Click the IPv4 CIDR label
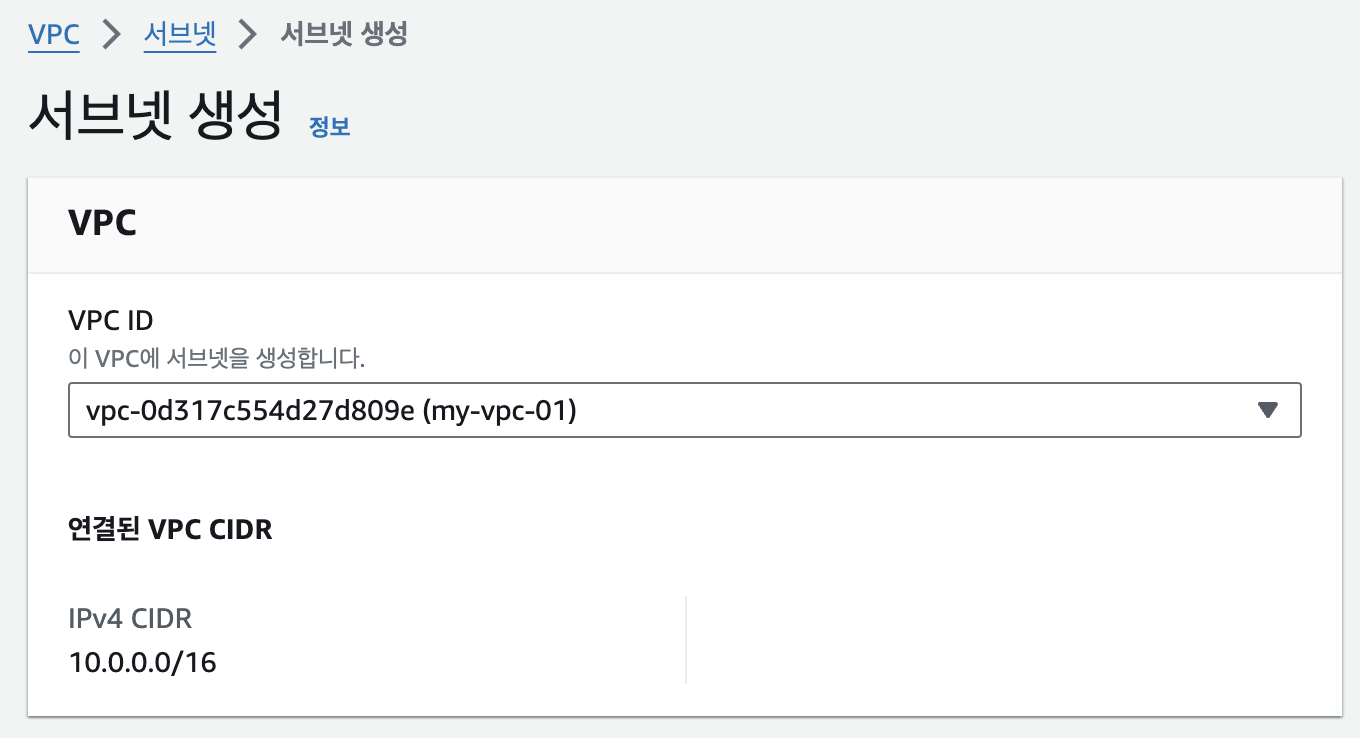 (129, 618)
